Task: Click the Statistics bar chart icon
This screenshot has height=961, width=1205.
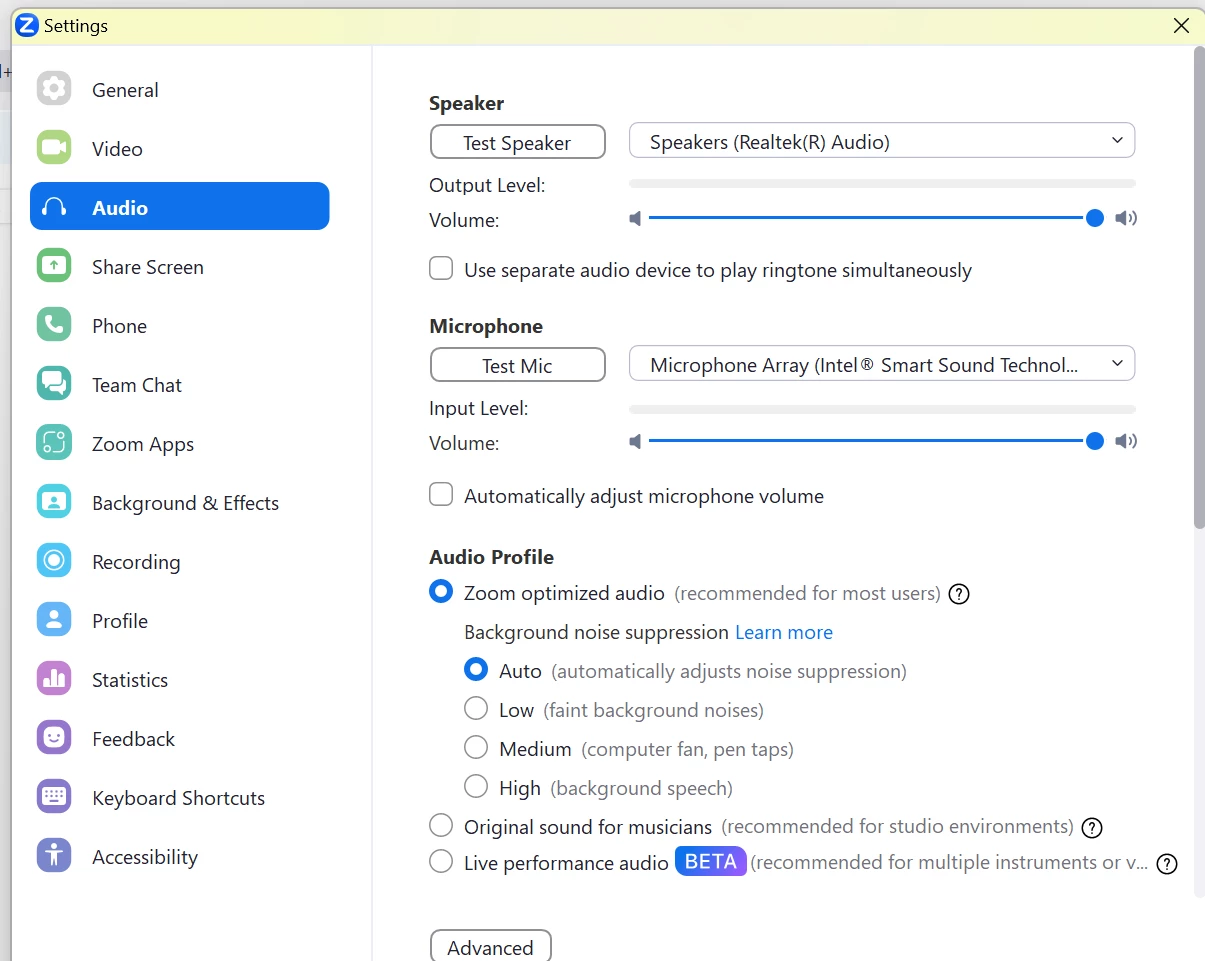Action: pyautogui.click(x=54, y=679)
